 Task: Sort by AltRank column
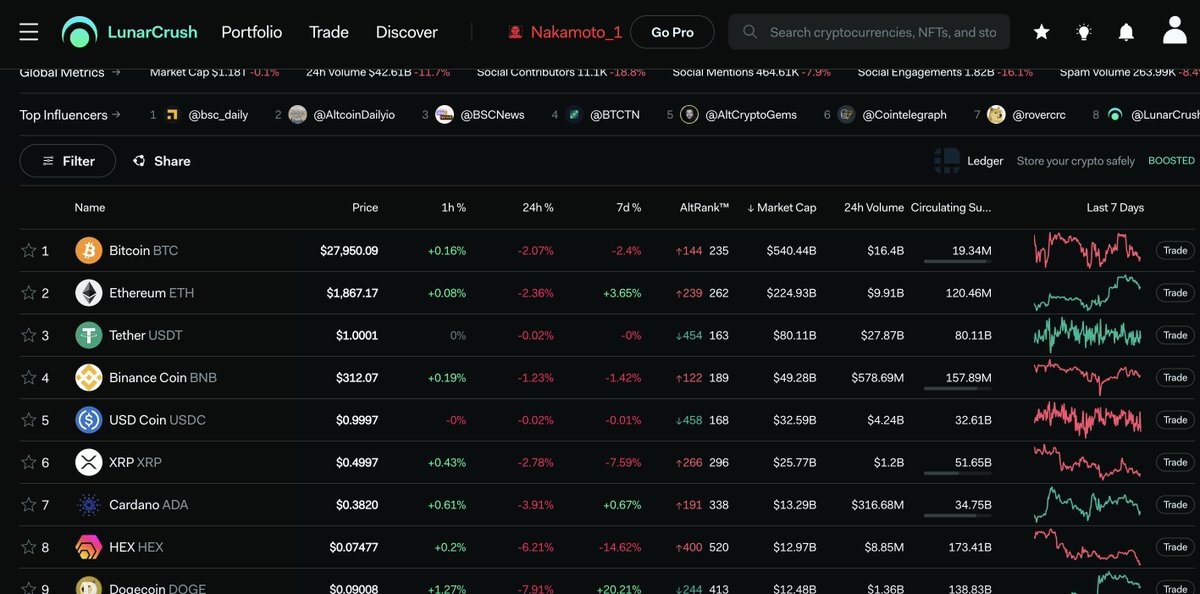point(704,207)
